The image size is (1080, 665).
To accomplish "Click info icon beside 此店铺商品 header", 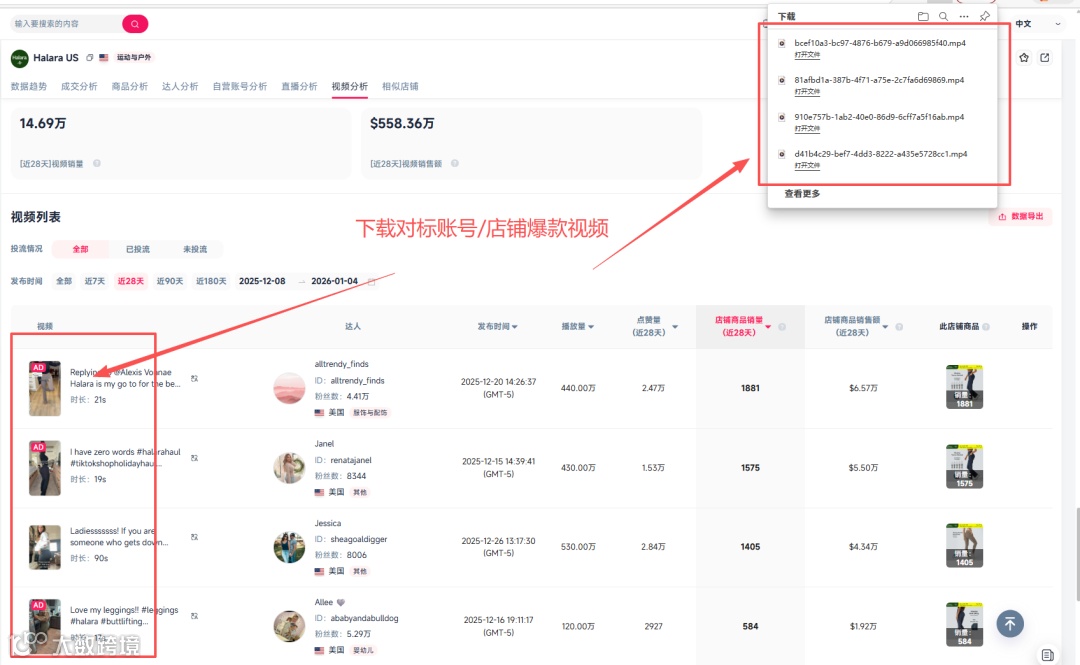I will [986, 327].
